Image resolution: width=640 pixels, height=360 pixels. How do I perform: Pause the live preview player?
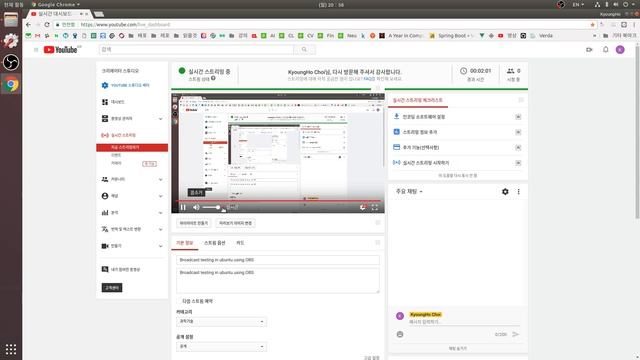pos(183,207)
